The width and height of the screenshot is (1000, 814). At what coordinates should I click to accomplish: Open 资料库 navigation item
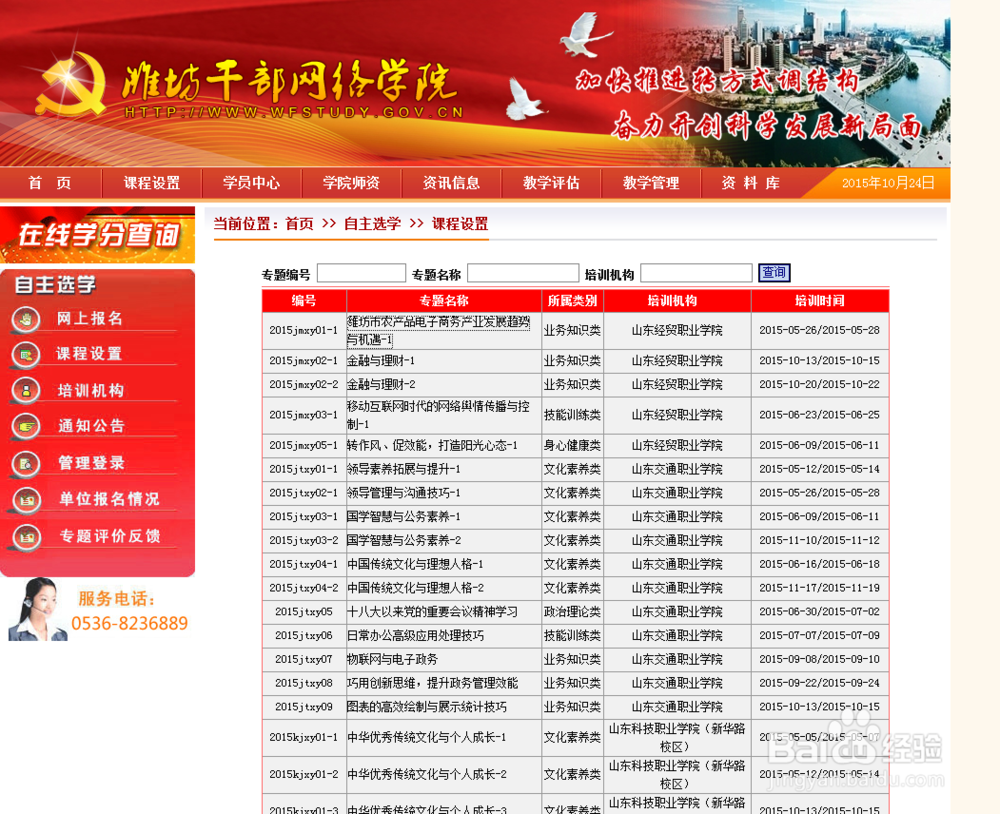tap(751, 183)
